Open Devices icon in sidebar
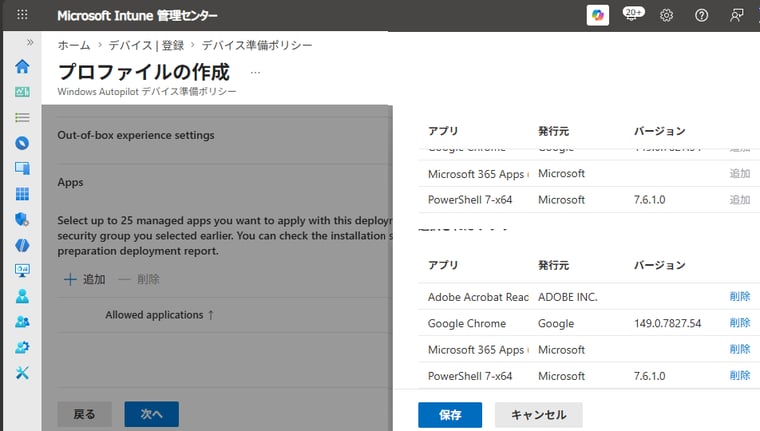Image resolution: width=760 pixels, height=431 pixels. [22, 168]
